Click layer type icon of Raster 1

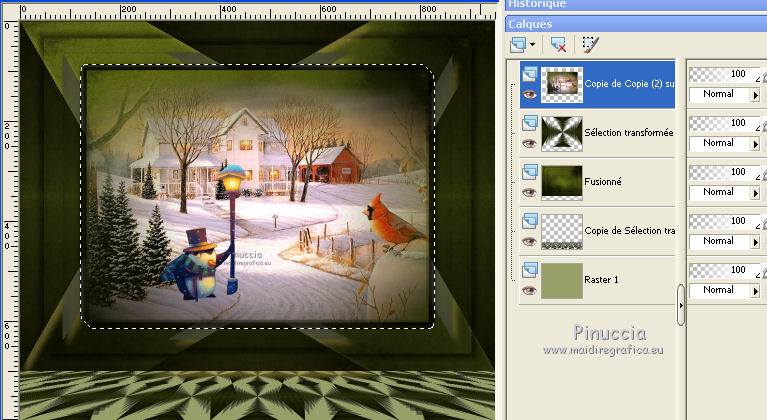[530, 270]
